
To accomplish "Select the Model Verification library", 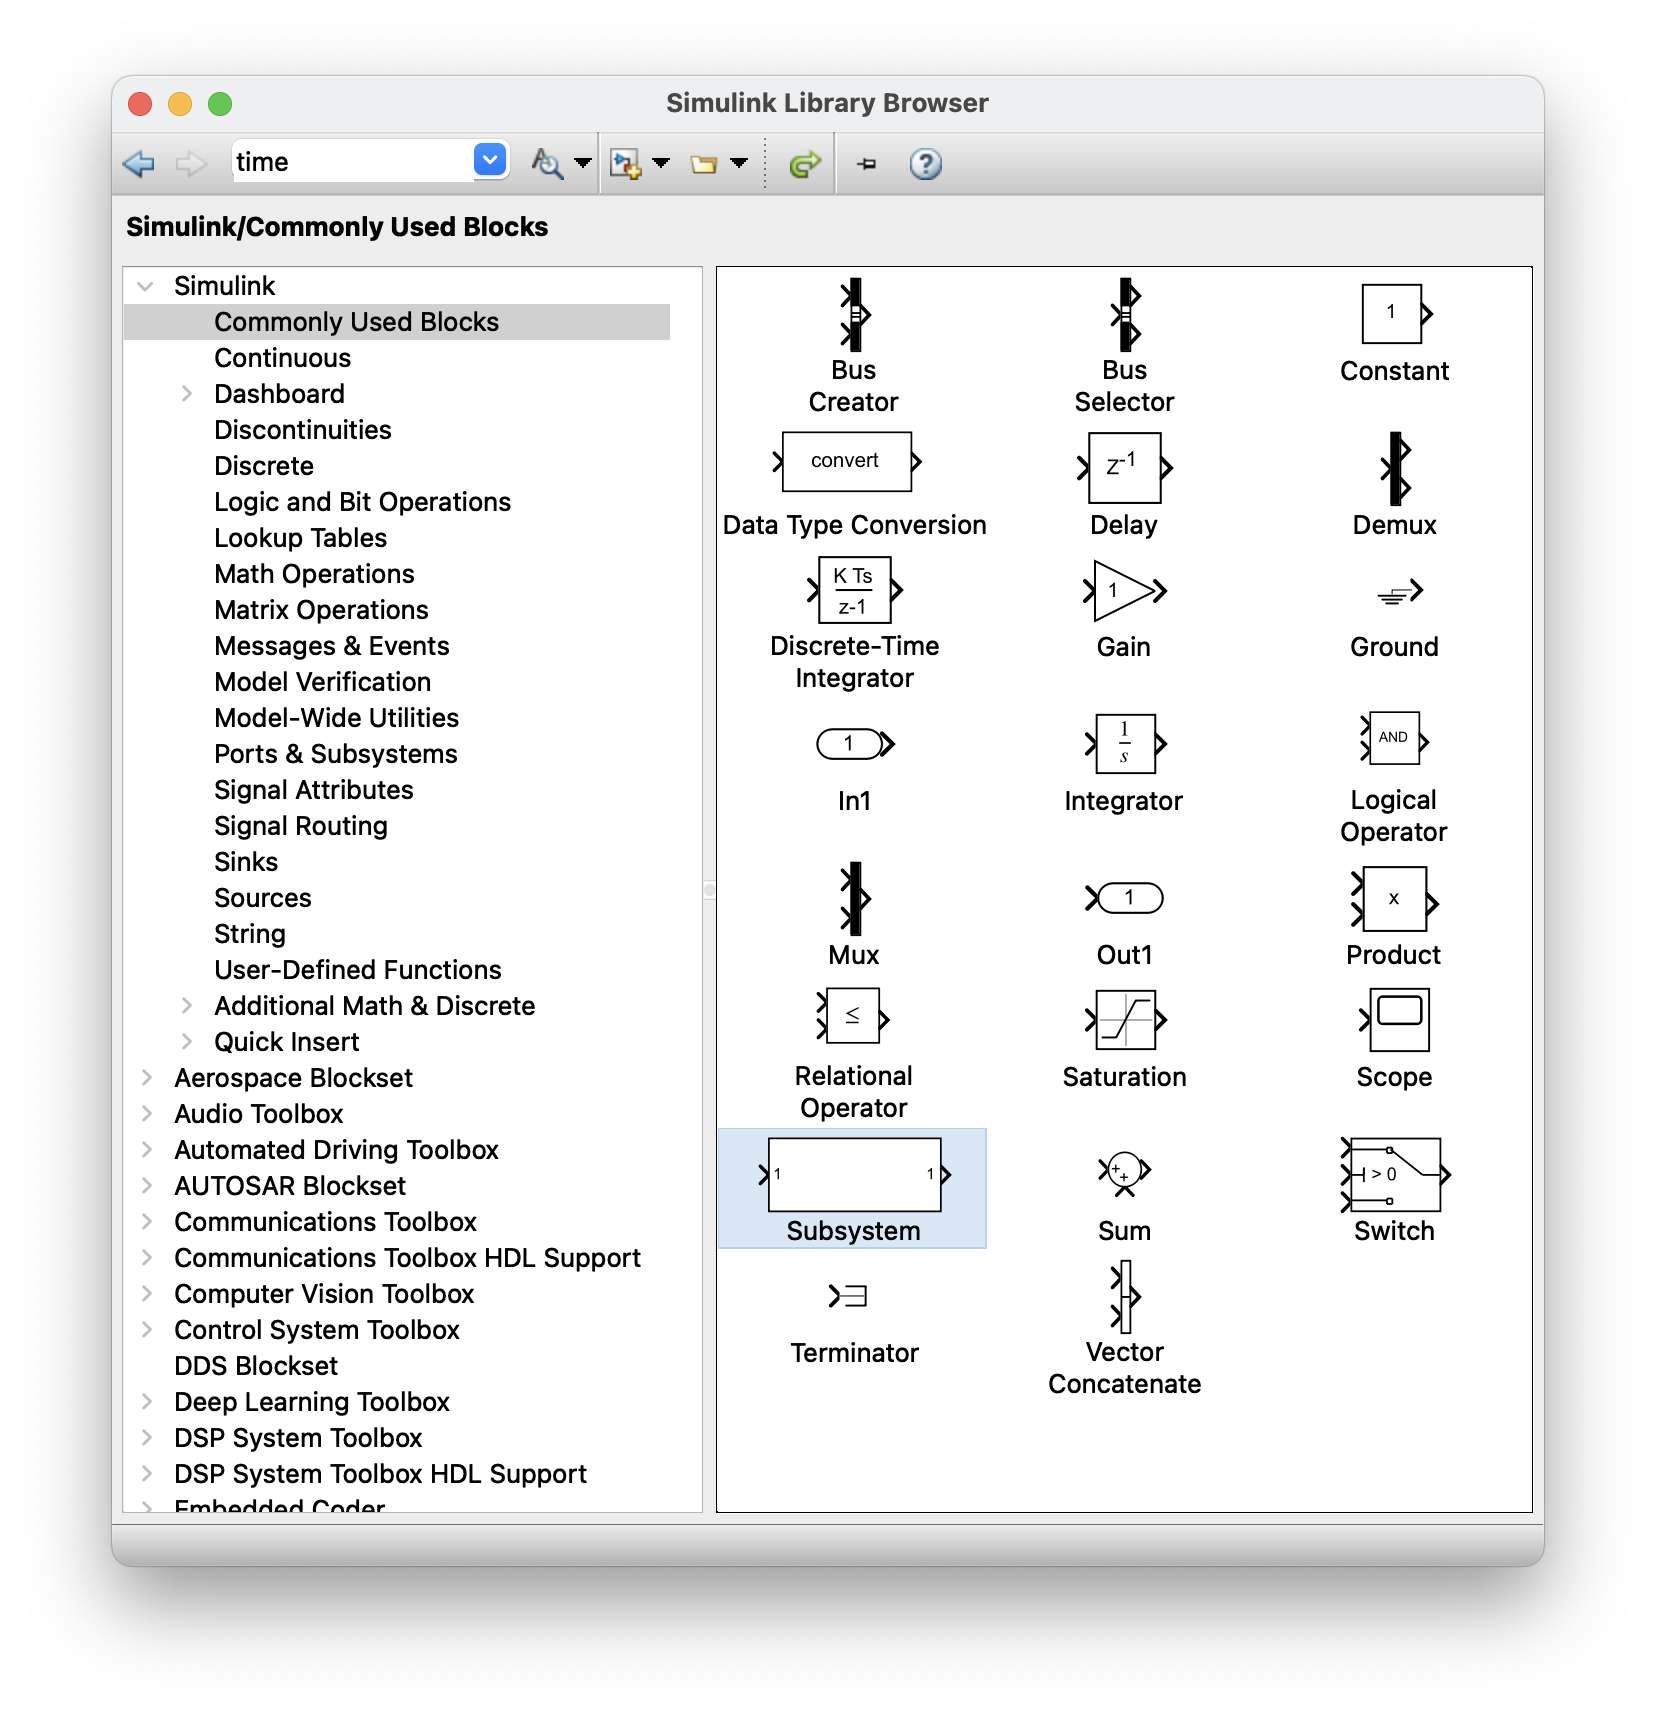I will 323,682.
